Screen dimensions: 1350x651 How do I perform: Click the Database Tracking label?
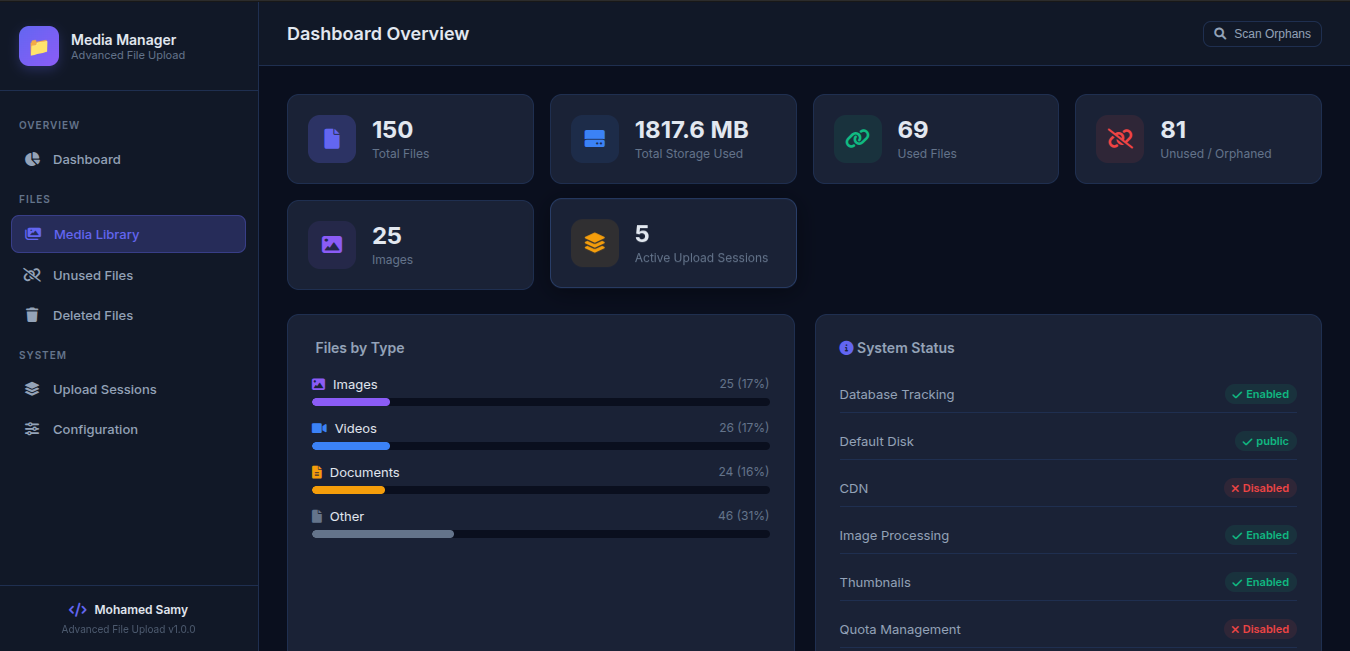pos(897,394)
